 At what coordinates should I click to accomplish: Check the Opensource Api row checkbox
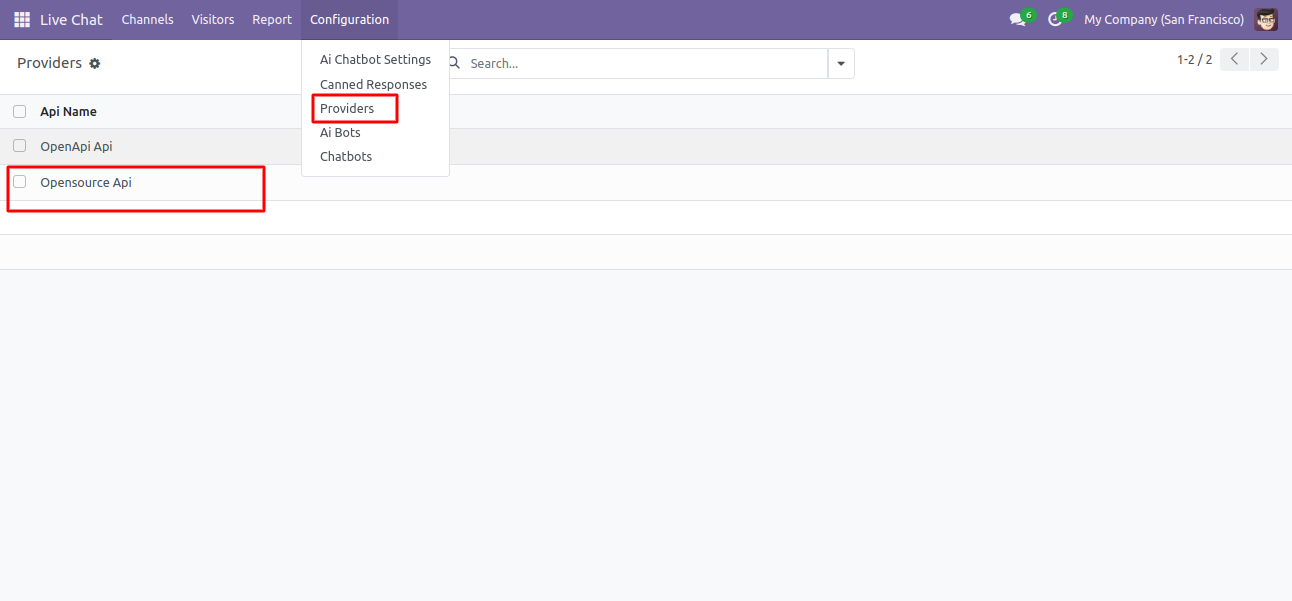(x=20, y=182)
